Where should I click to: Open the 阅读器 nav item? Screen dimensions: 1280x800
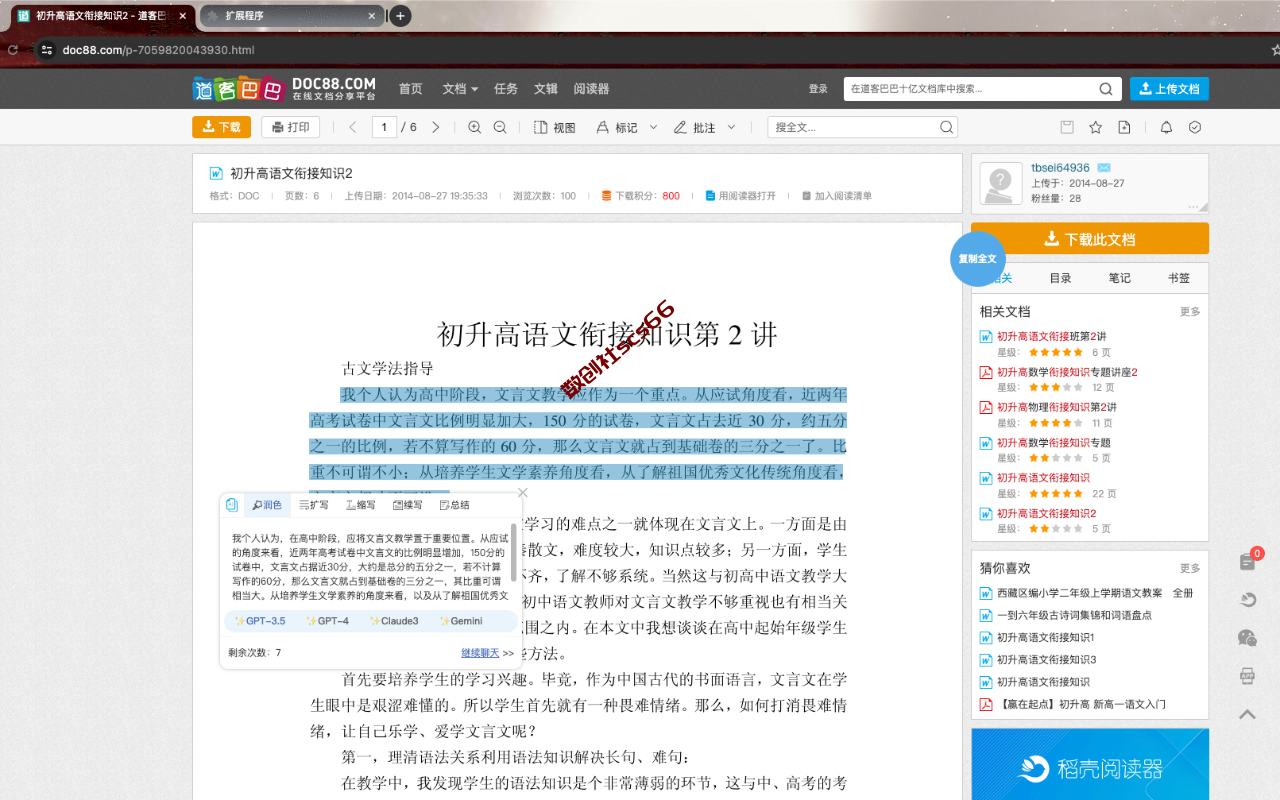(591, 89)
